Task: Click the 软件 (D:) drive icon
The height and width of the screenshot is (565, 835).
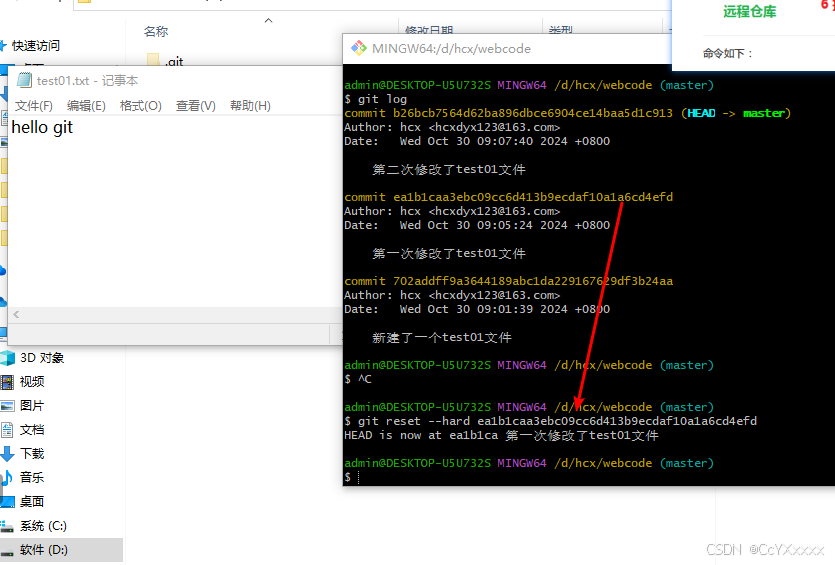Action: pos(7,552)
